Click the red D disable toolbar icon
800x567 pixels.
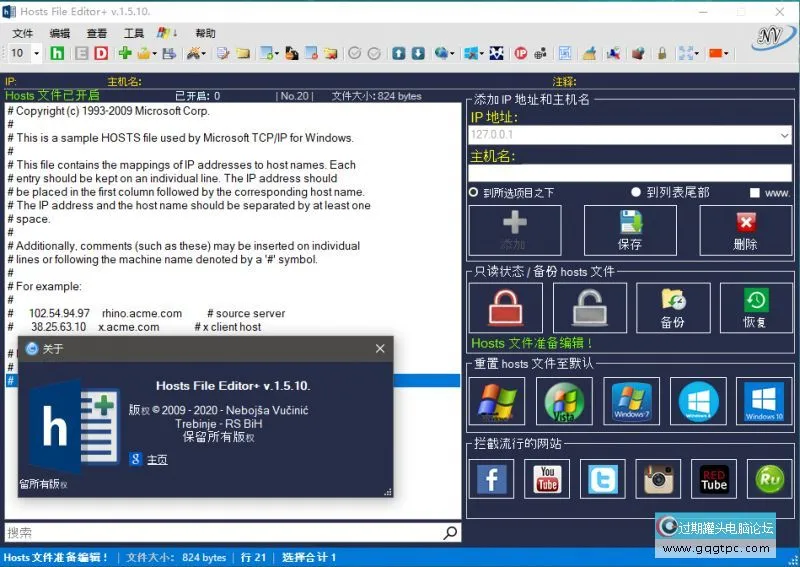pyautogui.click(x=101, y=53)
